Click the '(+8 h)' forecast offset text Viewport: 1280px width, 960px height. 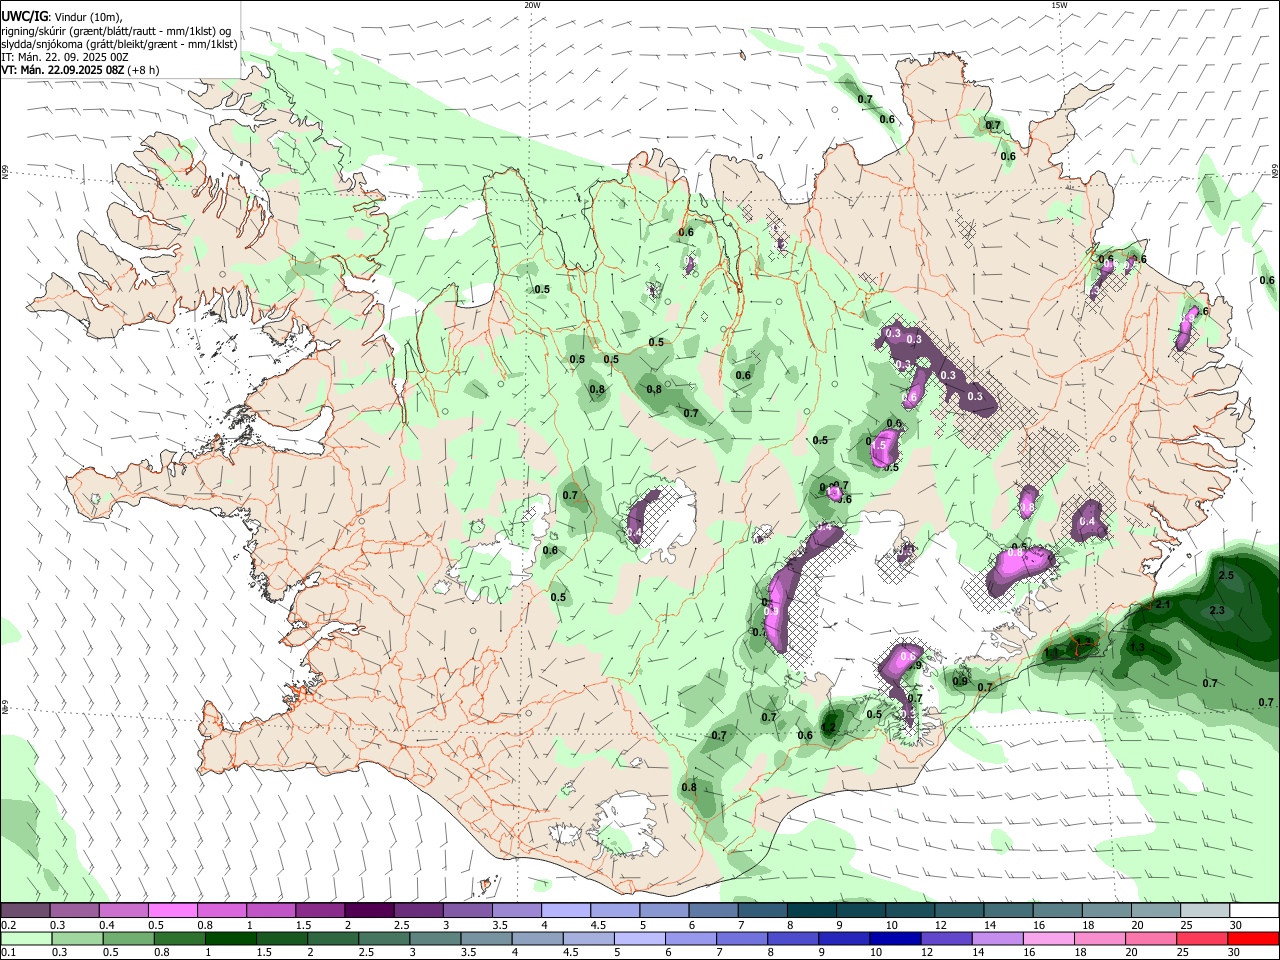click(142, 70)
